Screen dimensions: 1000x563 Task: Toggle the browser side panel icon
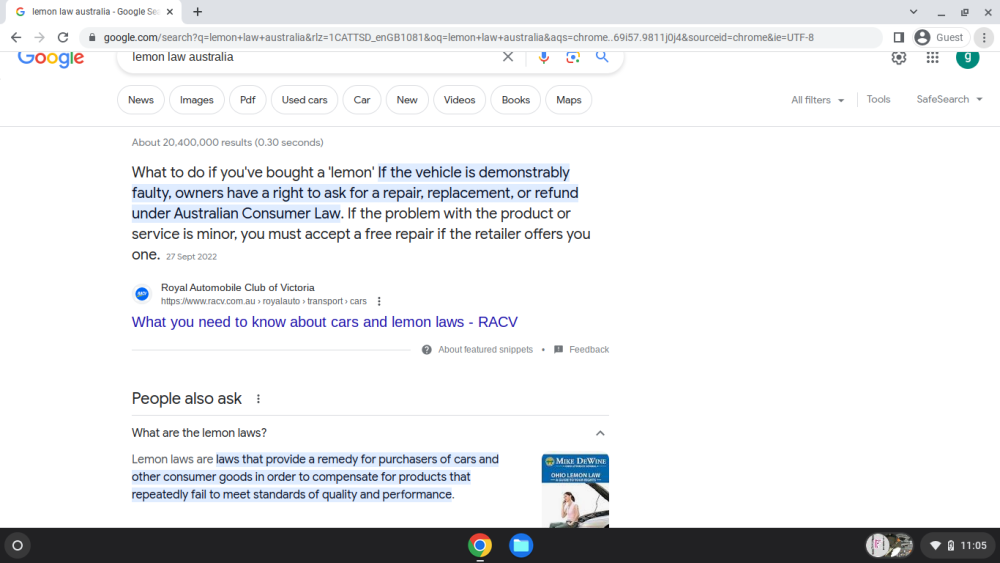[x=899, y=37]
